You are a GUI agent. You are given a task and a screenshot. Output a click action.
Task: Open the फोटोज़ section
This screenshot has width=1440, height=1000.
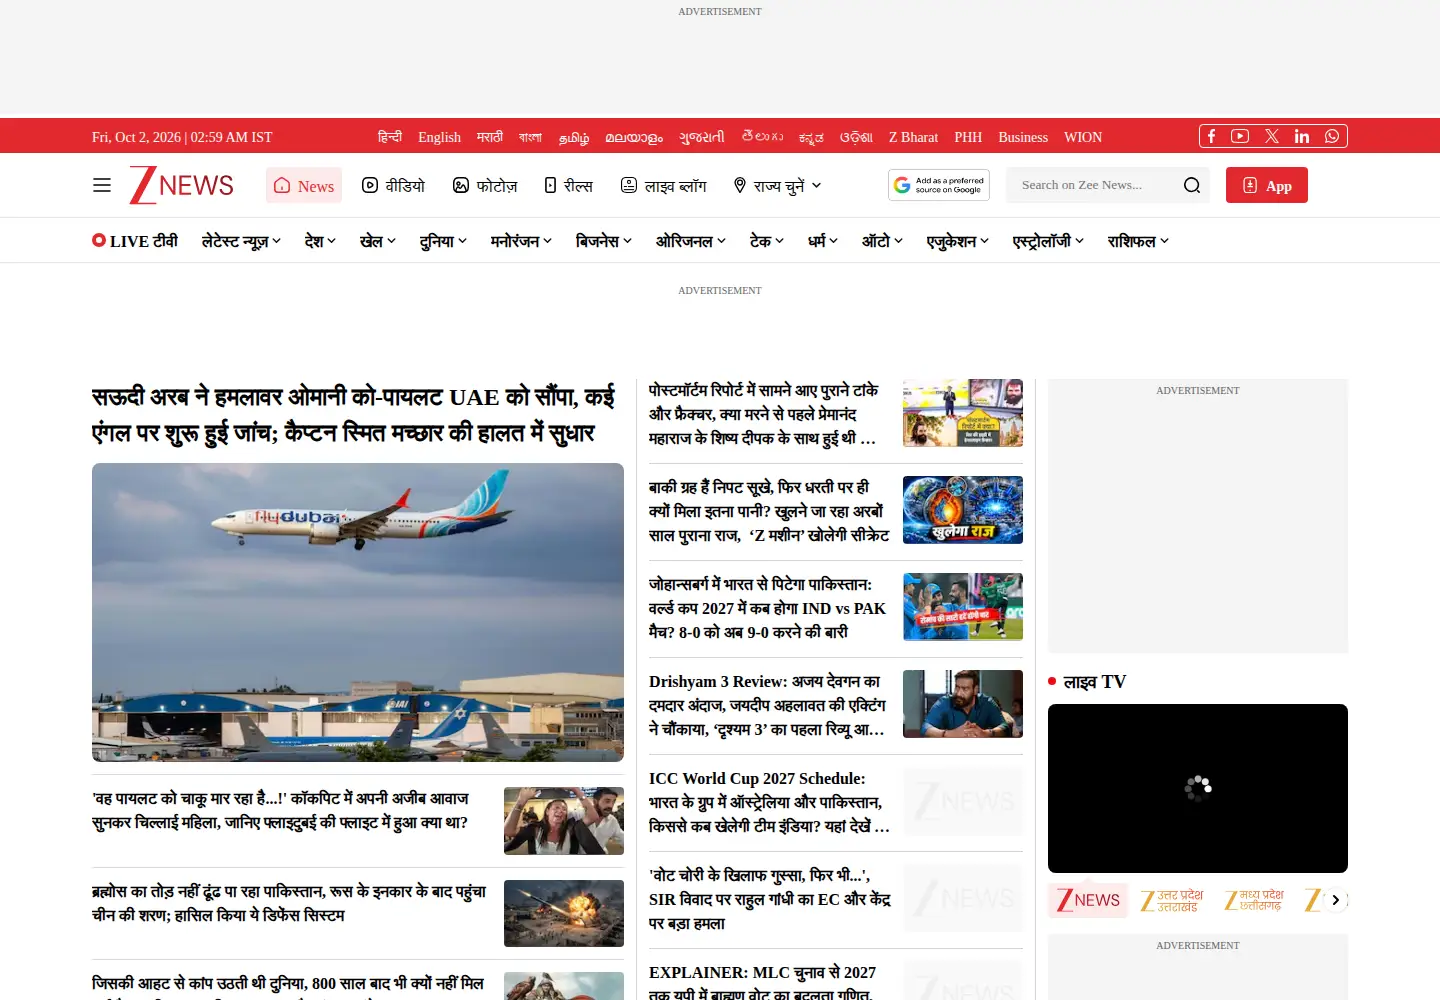tap(485, 185)
